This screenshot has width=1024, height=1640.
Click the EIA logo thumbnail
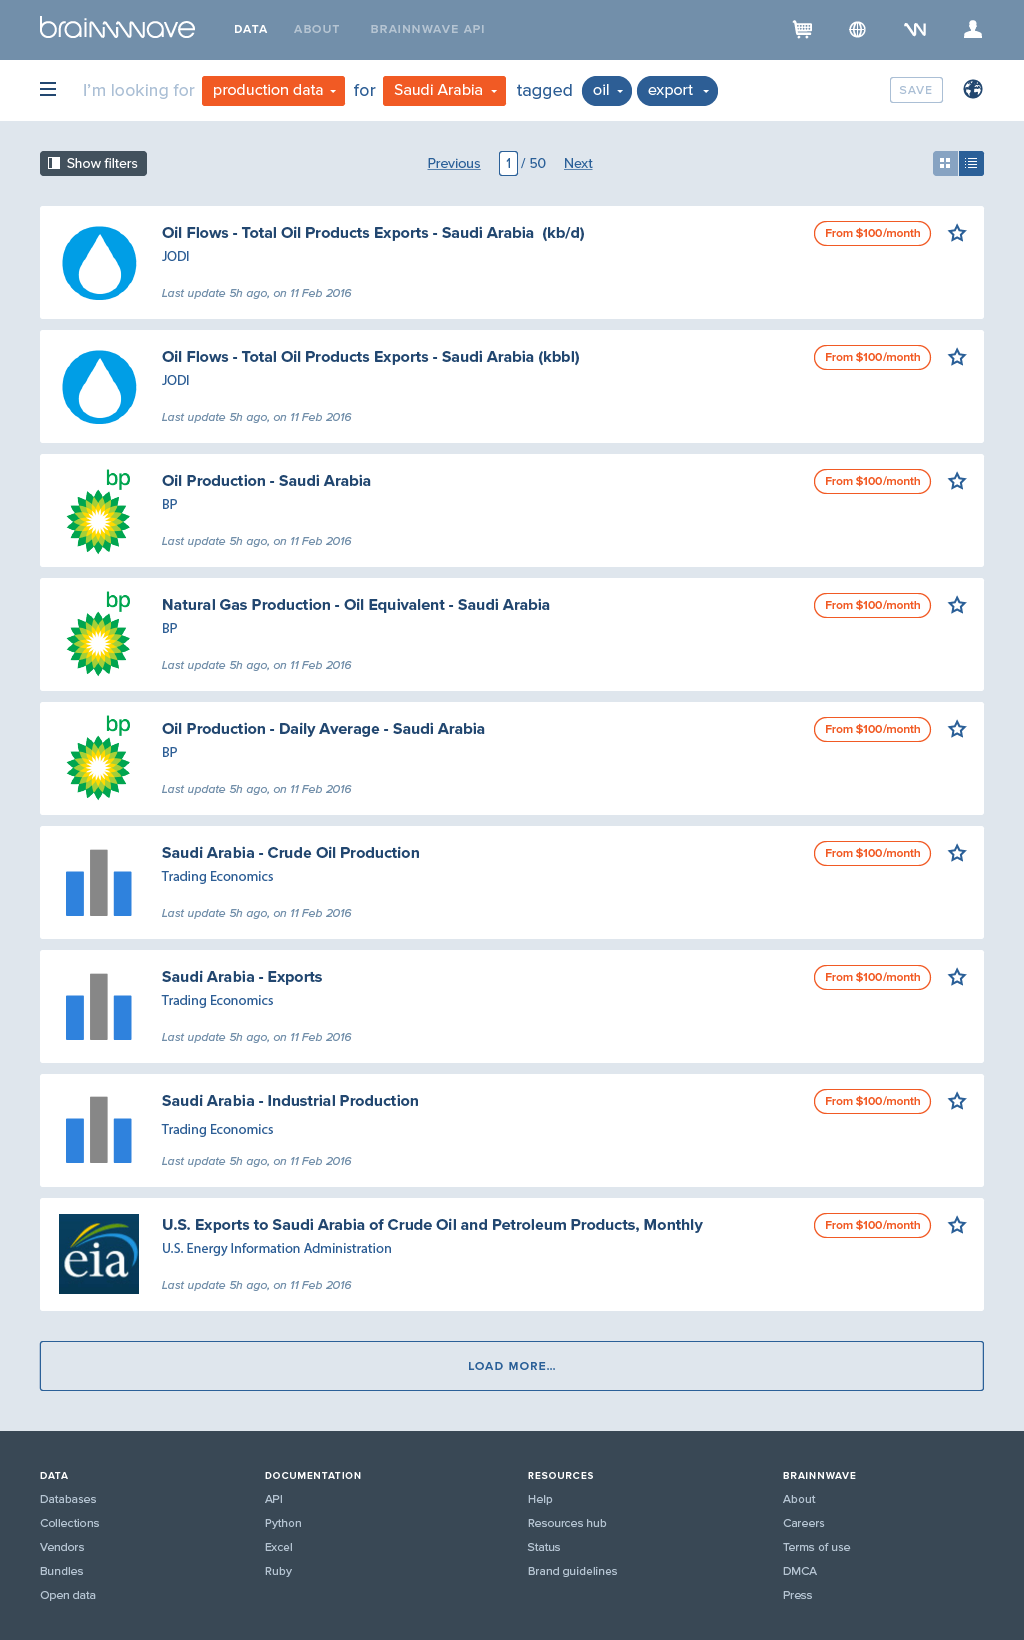[x=99, y=1254]
